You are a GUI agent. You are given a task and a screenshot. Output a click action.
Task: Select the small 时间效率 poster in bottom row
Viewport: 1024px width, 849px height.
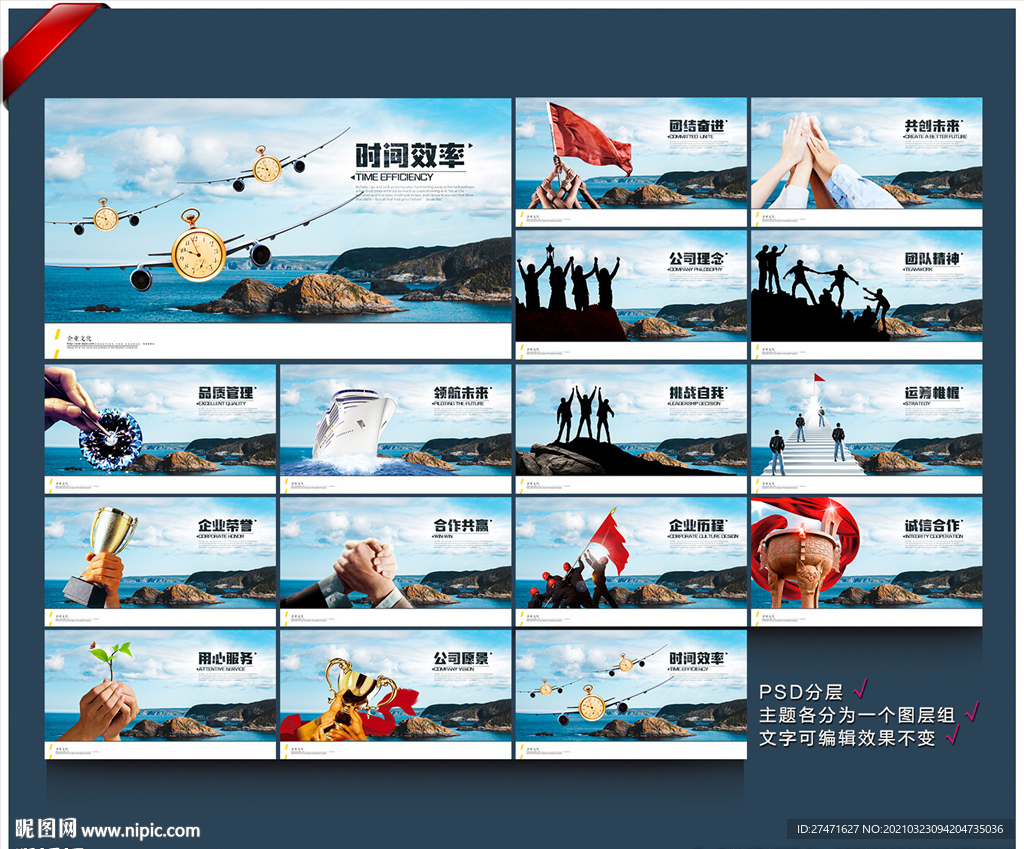tap(631, 694)
